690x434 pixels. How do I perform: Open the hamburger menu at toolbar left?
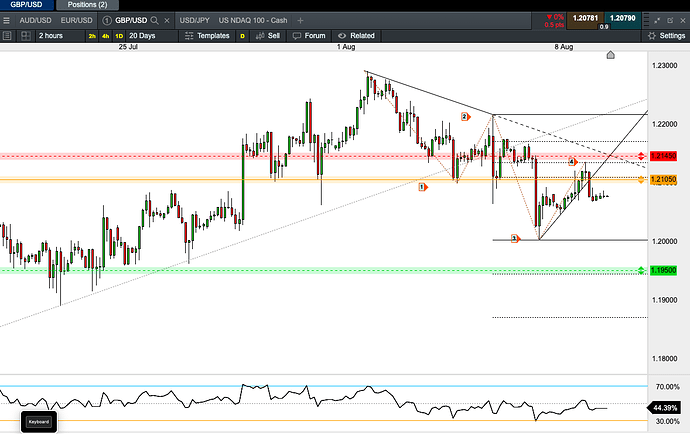click(8, 35)
